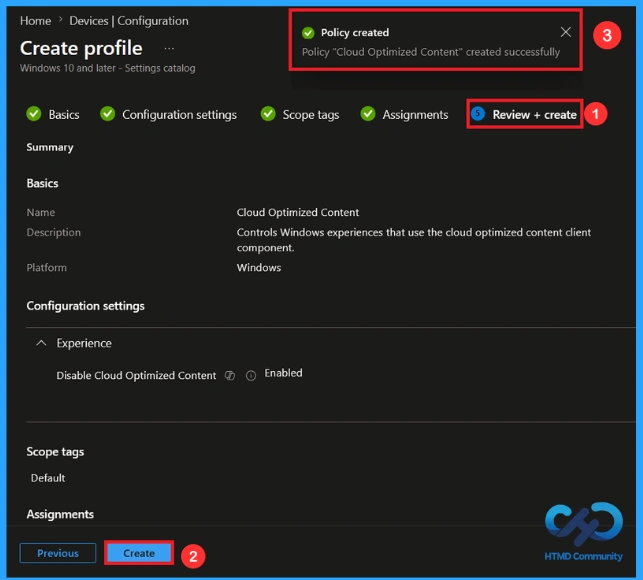Click the Disable Cloud Optimized Content setting name

pos(136,375)
